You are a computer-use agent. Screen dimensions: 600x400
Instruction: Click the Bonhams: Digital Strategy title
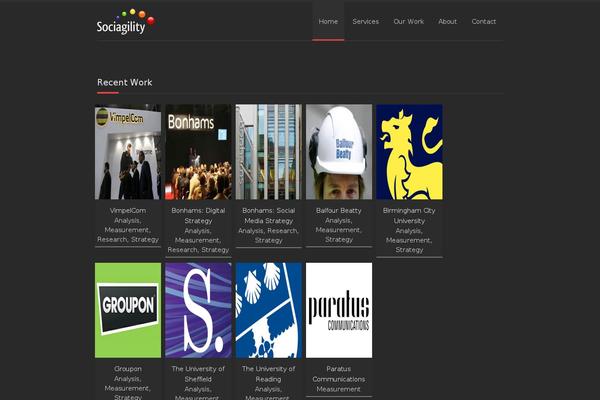pyautogui.click(x=198, y=216)
